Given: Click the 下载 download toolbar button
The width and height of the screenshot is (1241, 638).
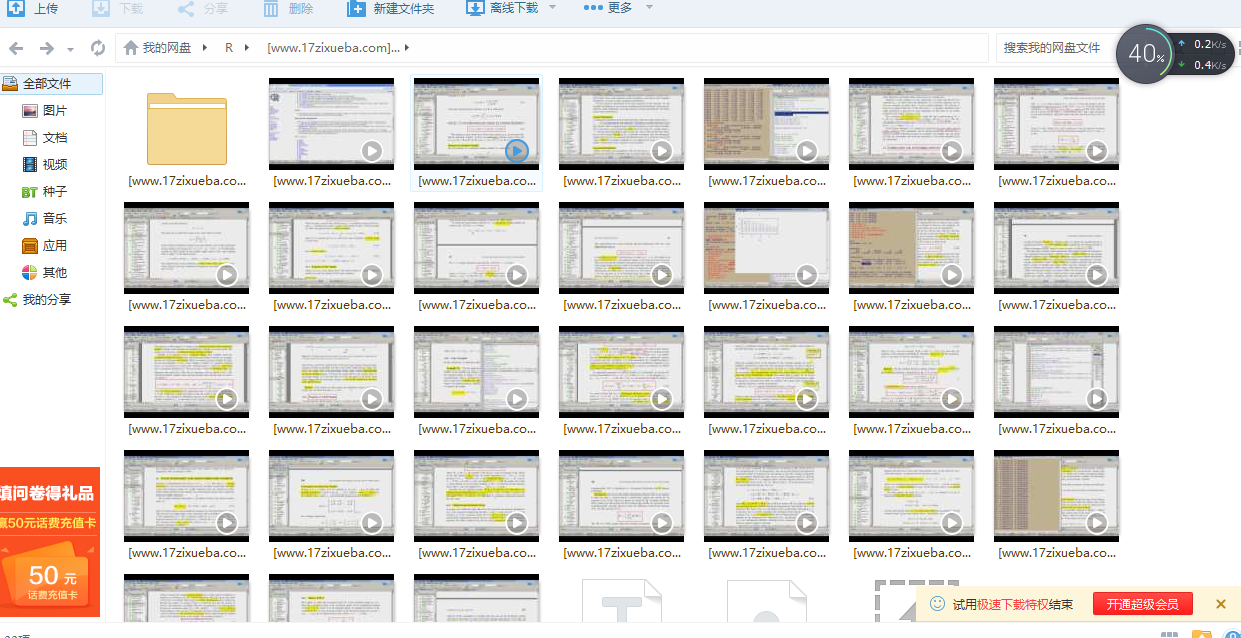Looking at the screenshot, I should pos(118,8).
